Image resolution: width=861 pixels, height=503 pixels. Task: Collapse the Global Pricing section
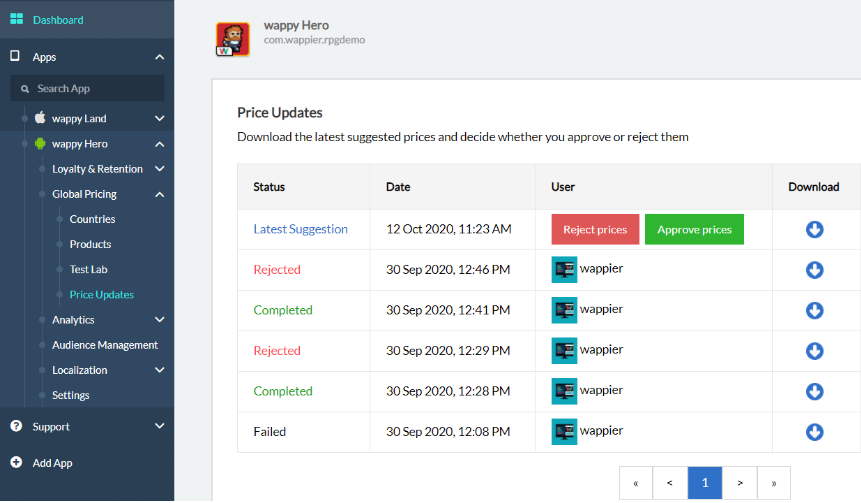159,194
